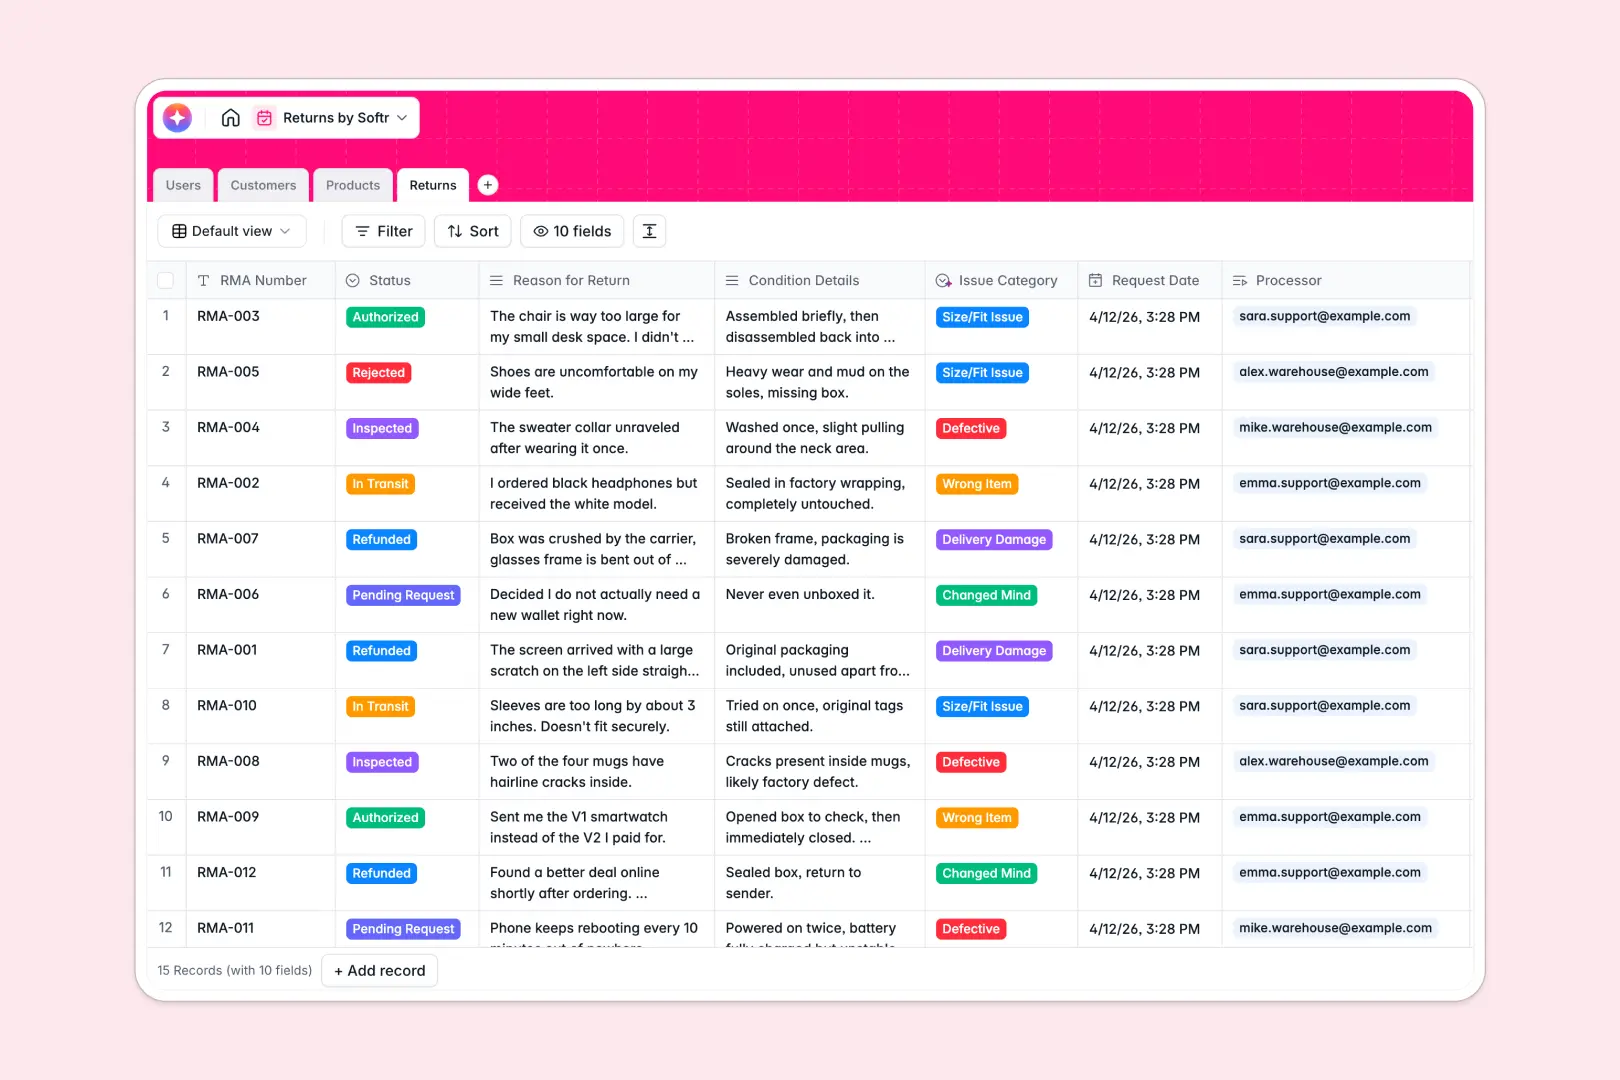The width and height of the screenshot is (1620, 1080).
Task: Click the Condition Details column header
Action: point(820,281)
